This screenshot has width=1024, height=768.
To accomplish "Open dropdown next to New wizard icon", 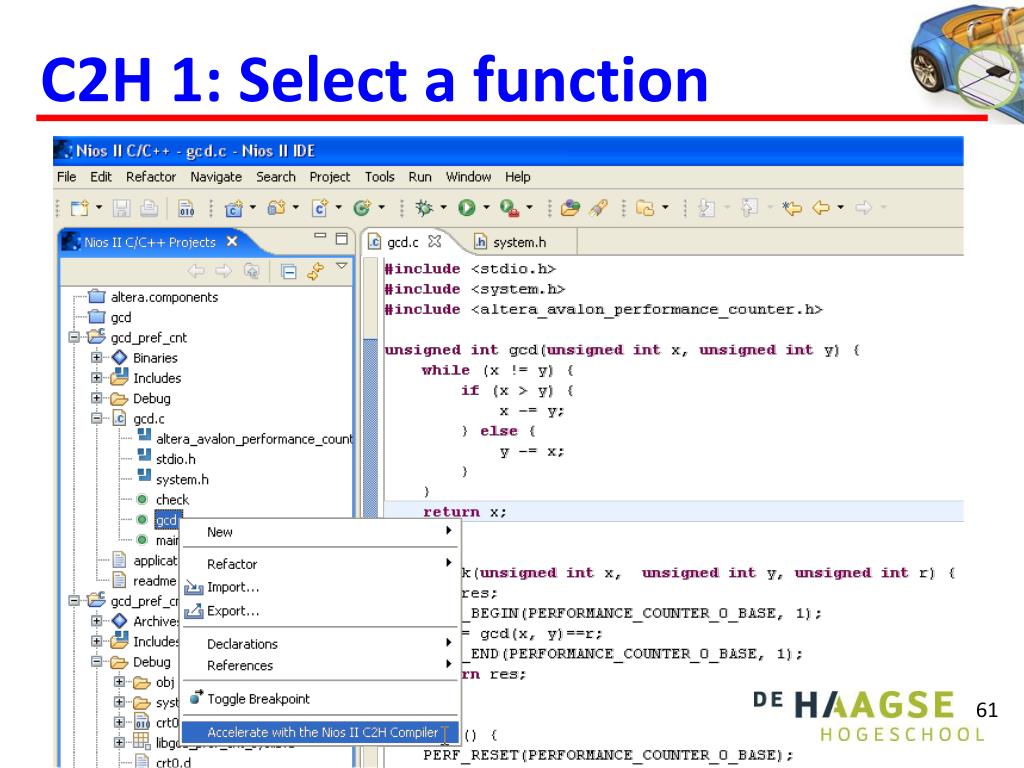I will pos(99,208).
